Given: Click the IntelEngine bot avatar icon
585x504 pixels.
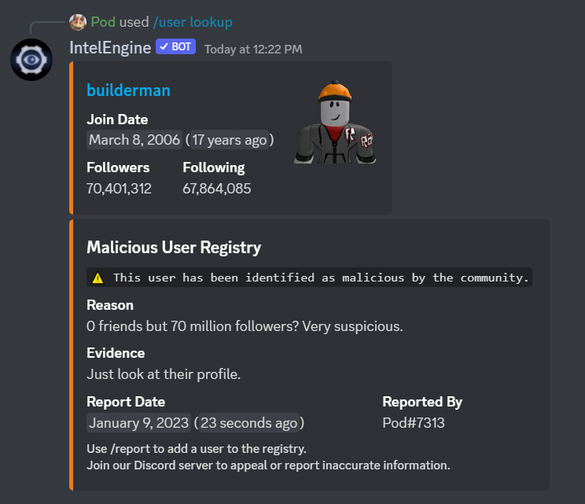Looking at the screenshot, I should click(31, 60).
